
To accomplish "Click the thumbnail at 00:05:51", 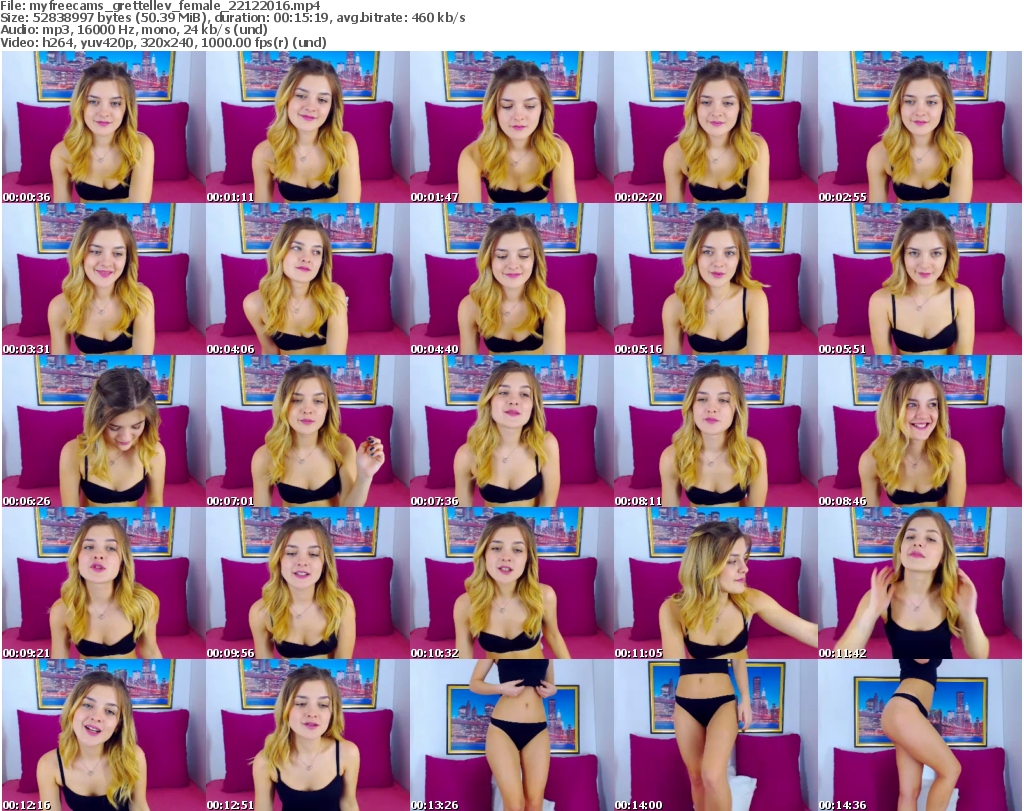I will 919,279.
